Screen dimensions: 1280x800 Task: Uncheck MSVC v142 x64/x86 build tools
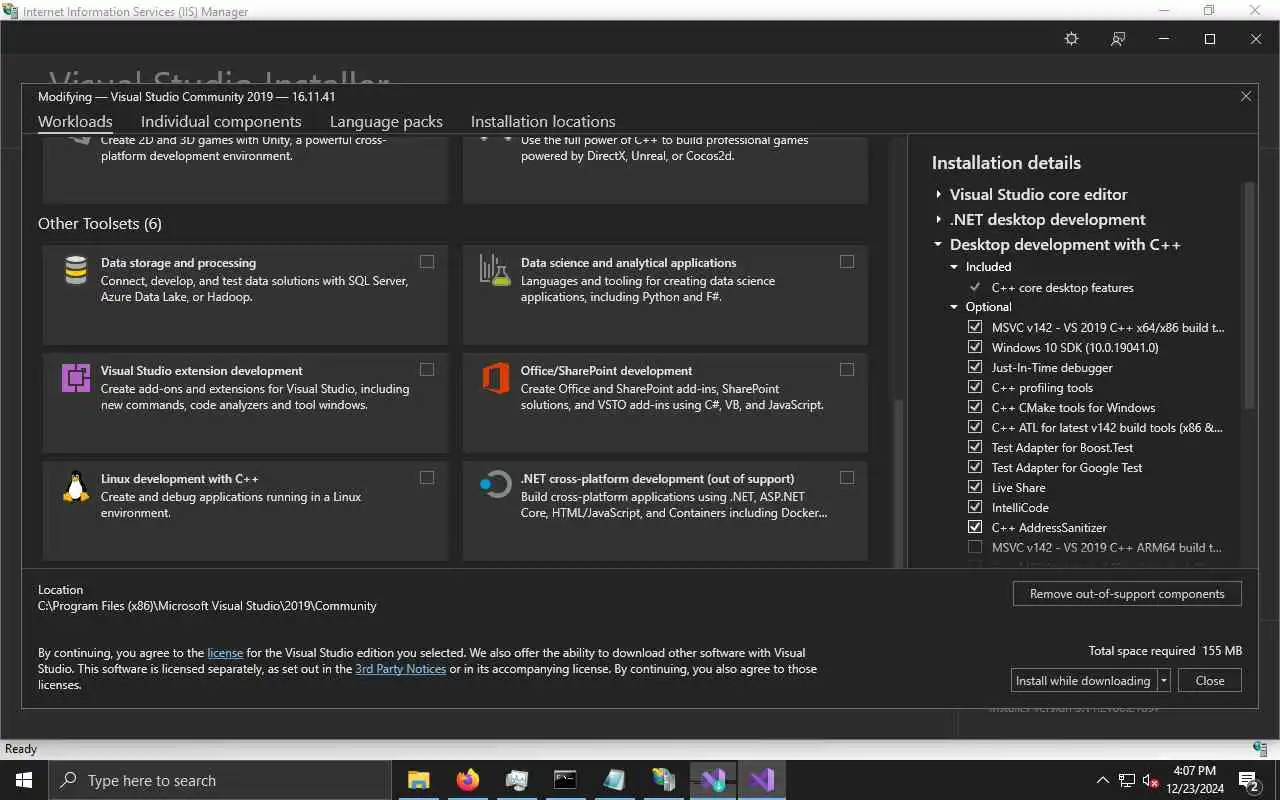(975, 327)
